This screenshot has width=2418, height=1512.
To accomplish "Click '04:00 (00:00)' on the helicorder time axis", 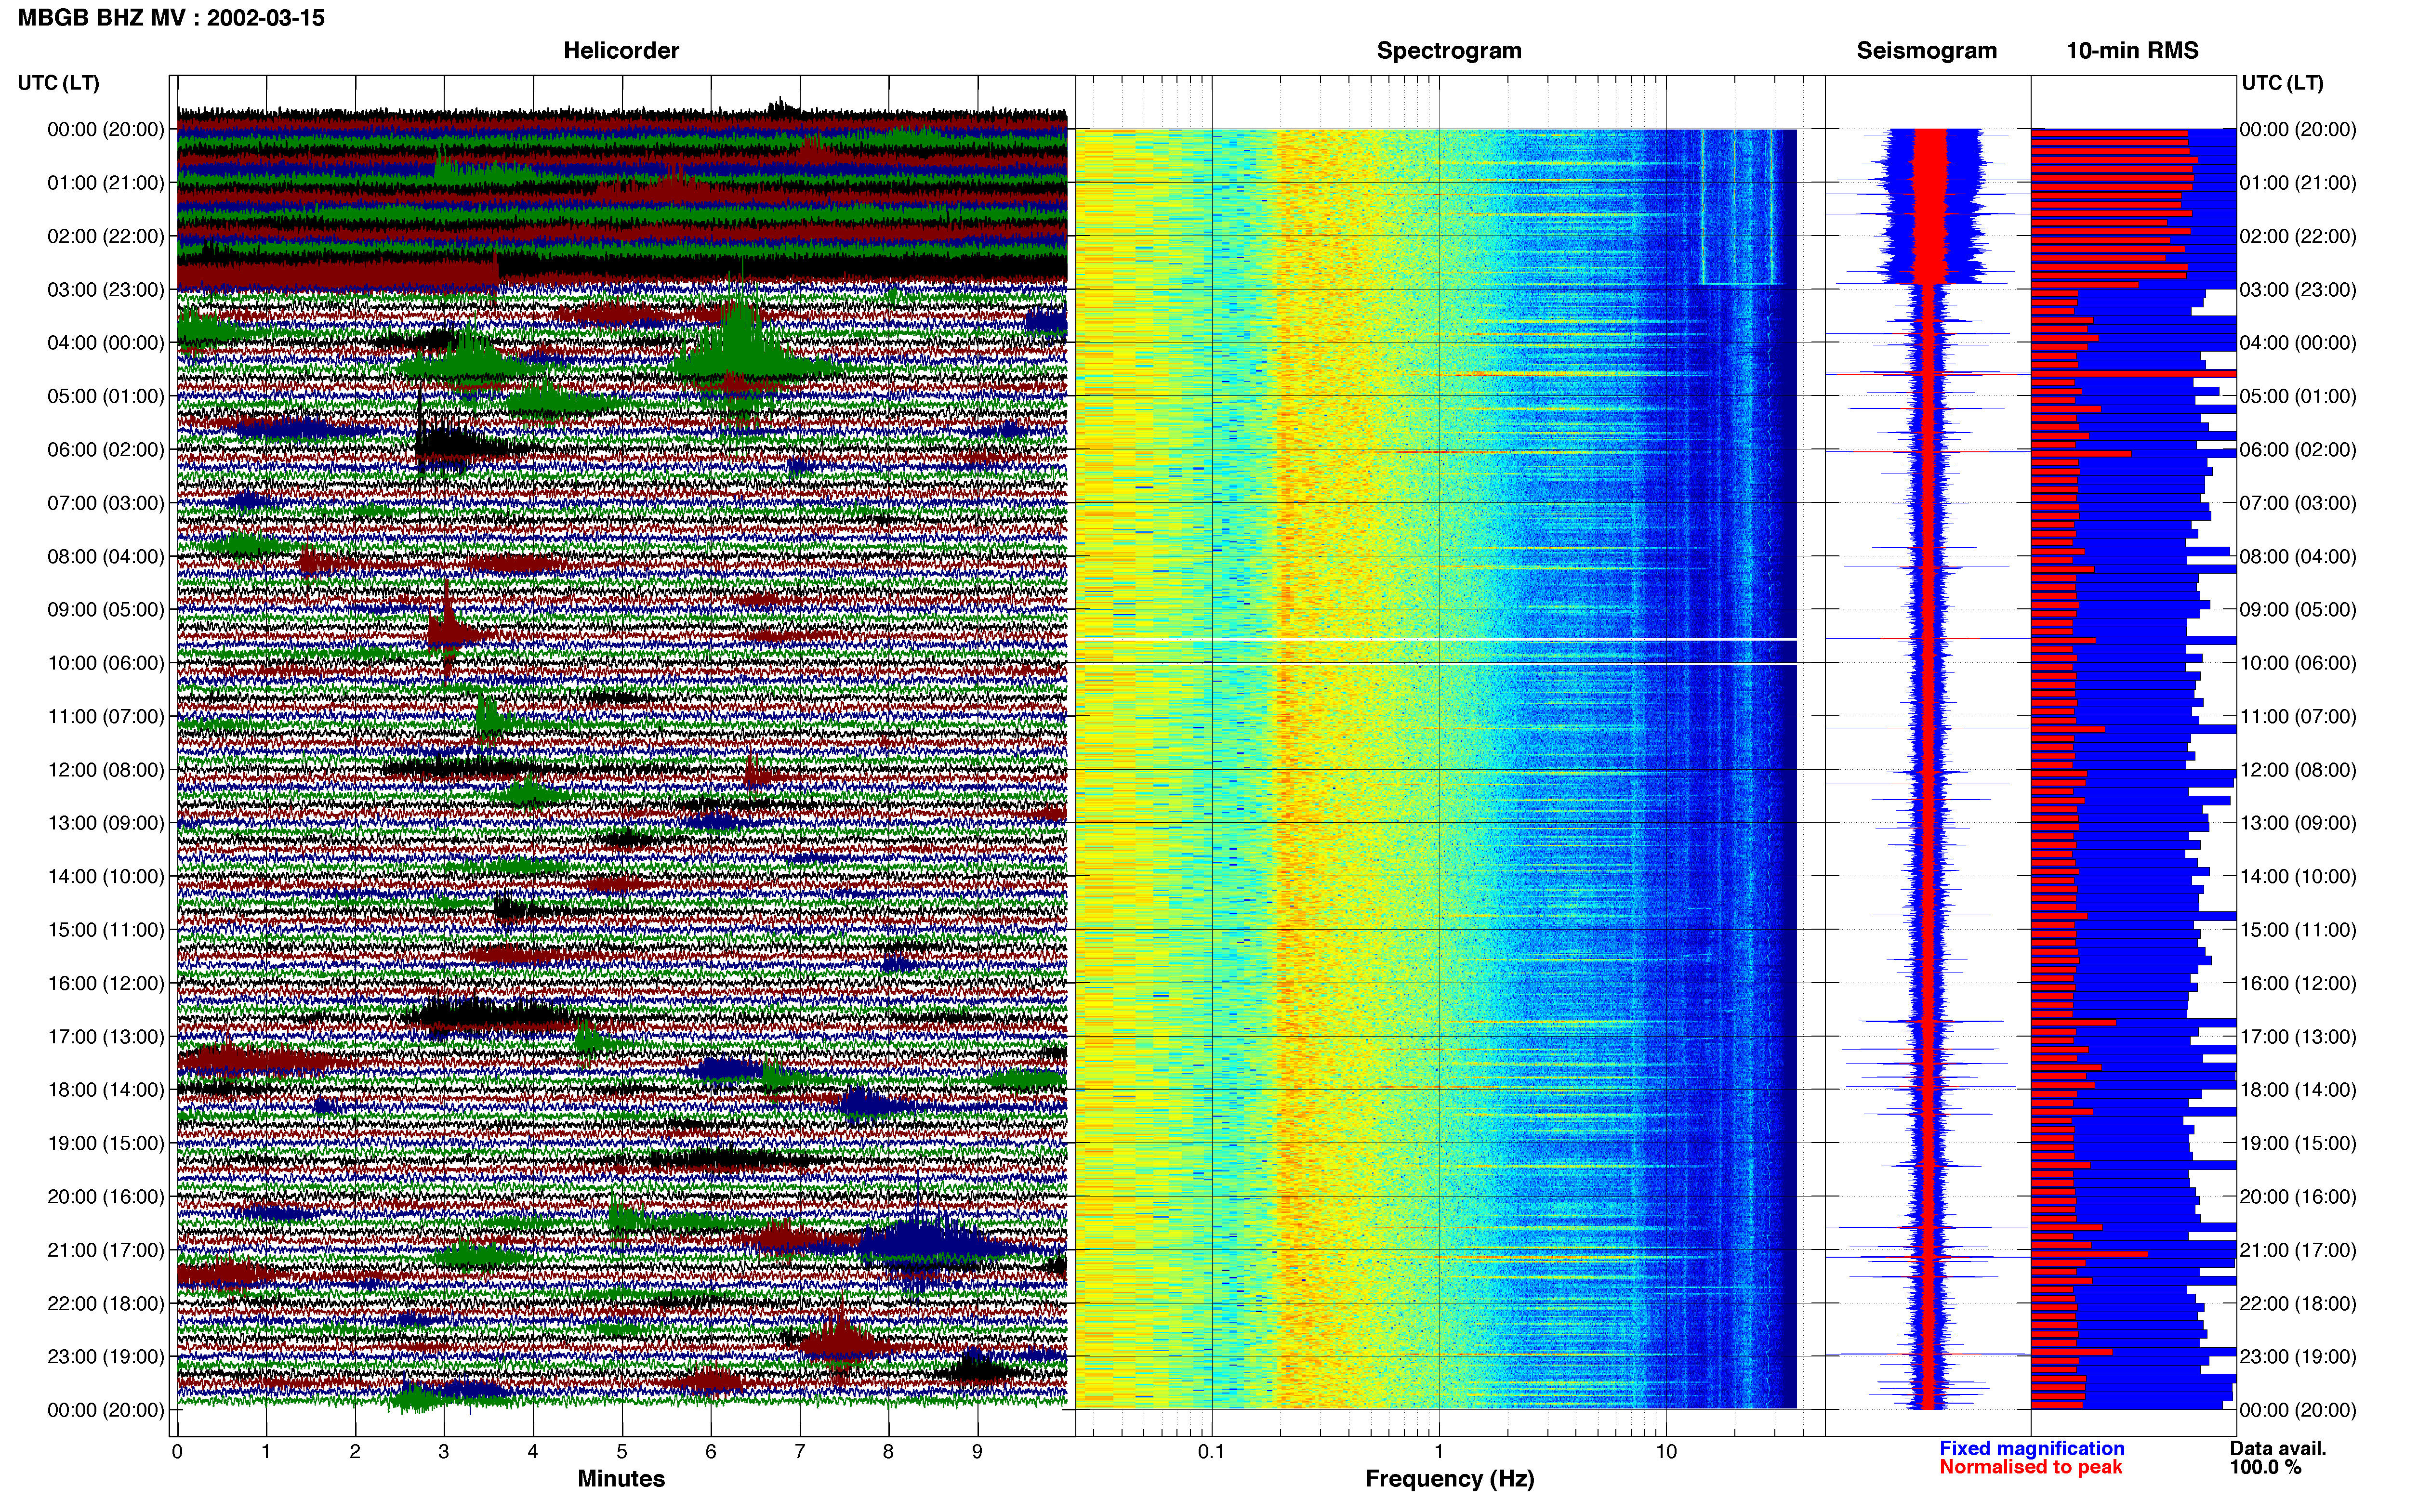I will pyautogui.click(x=106, y=343).
